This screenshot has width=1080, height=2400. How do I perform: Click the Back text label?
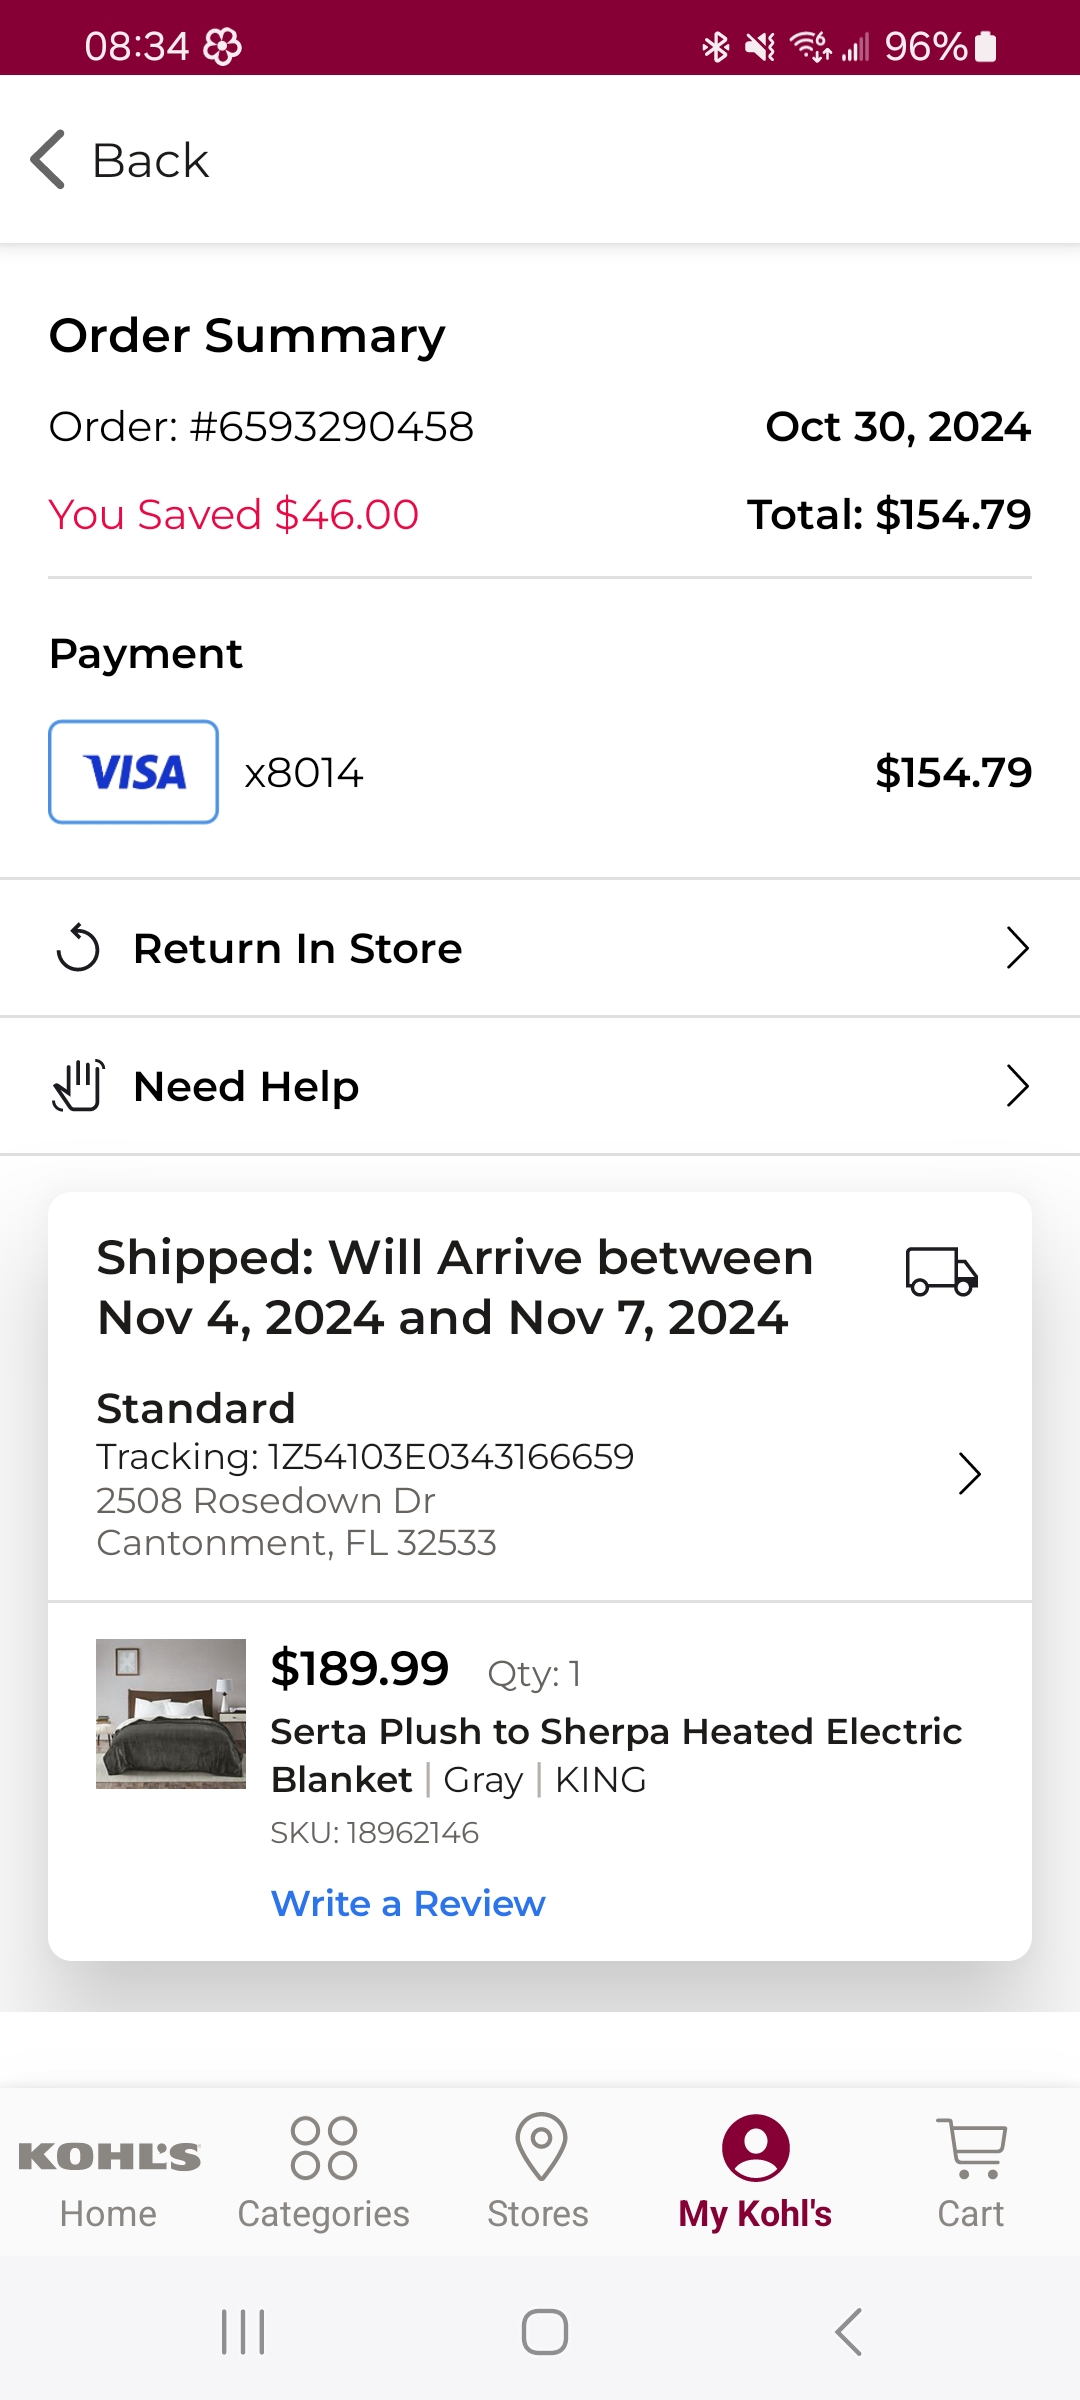pos(150,160)
